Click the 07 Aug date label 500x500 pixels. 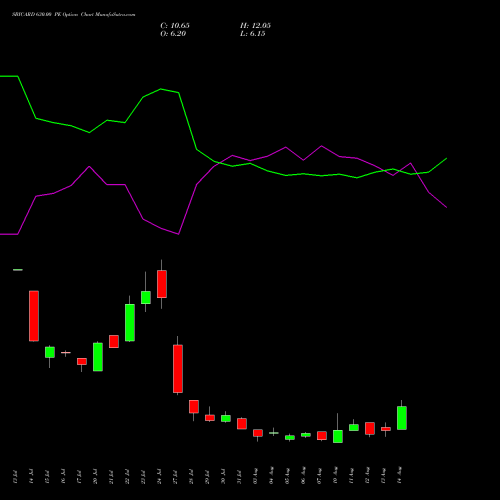click(319, 476)
